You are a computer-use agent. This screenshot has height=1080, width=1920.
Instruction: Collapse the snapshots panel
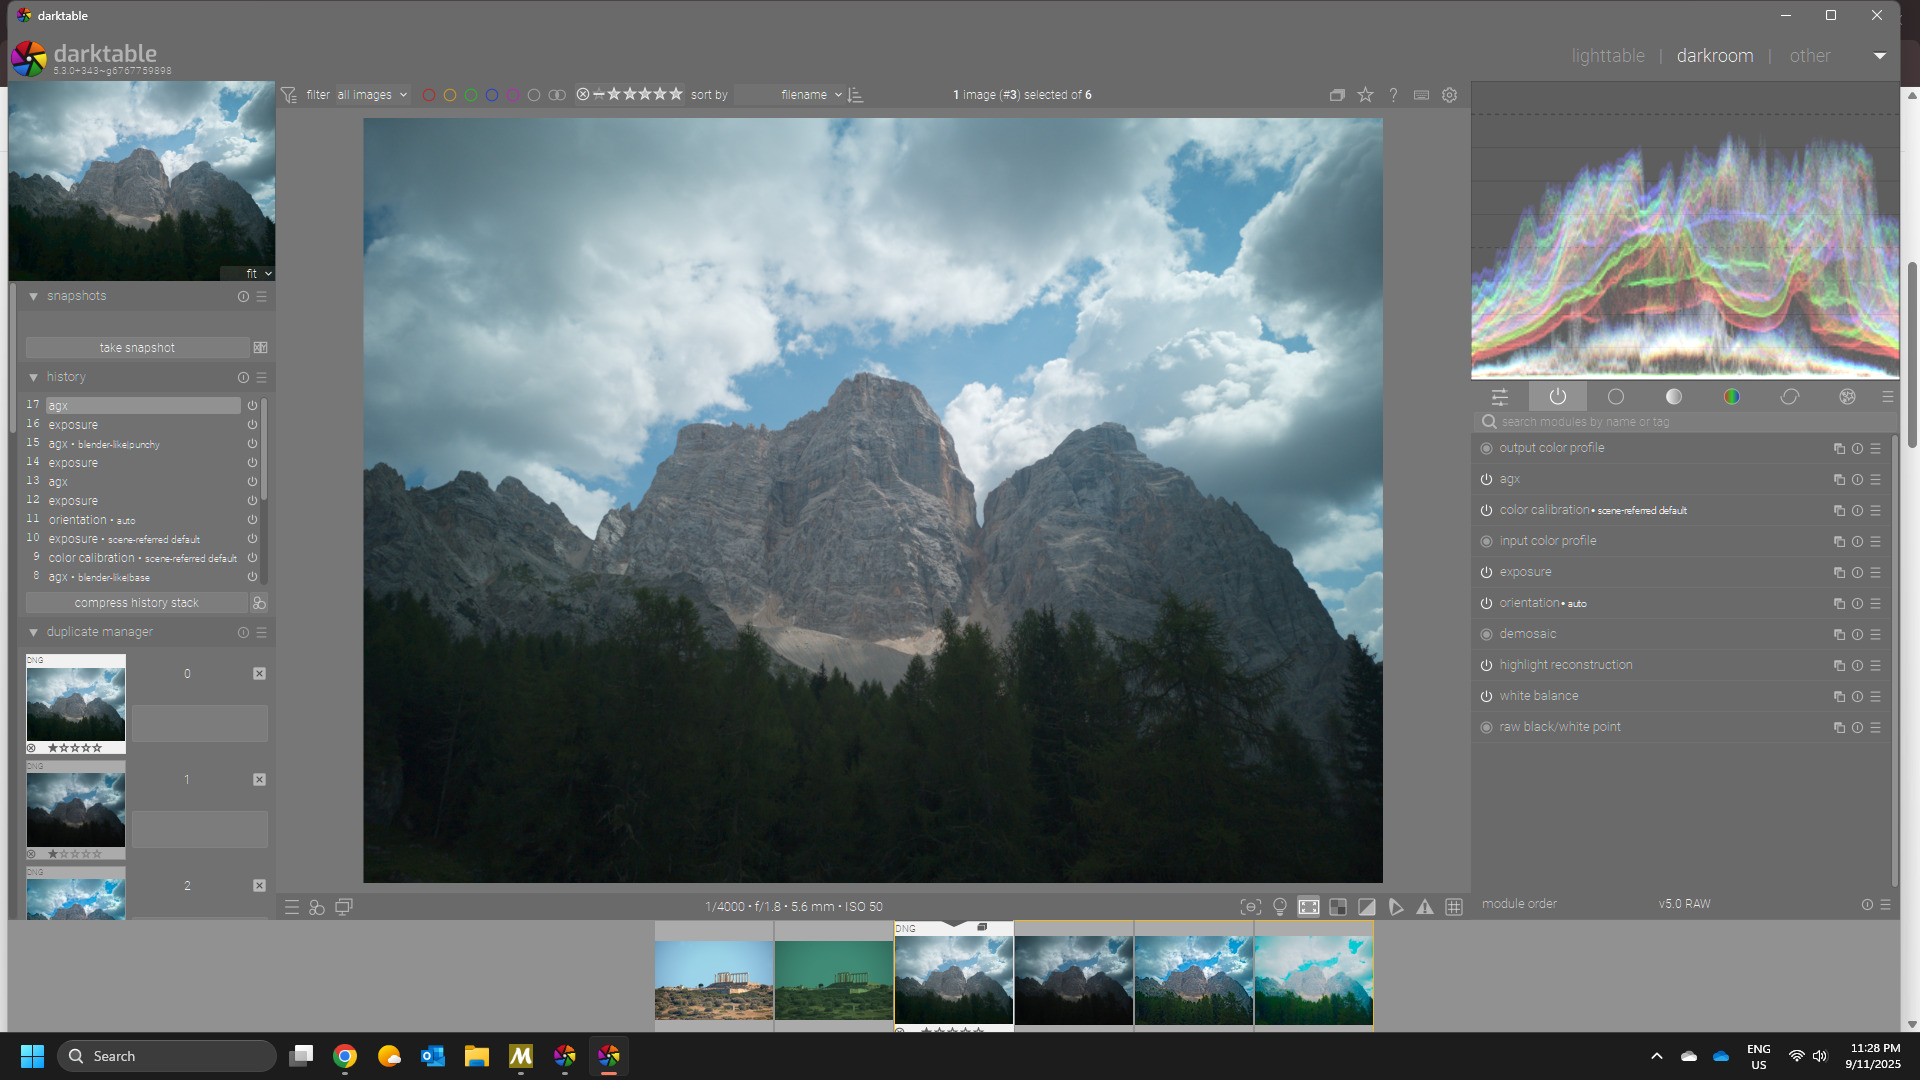33,296
